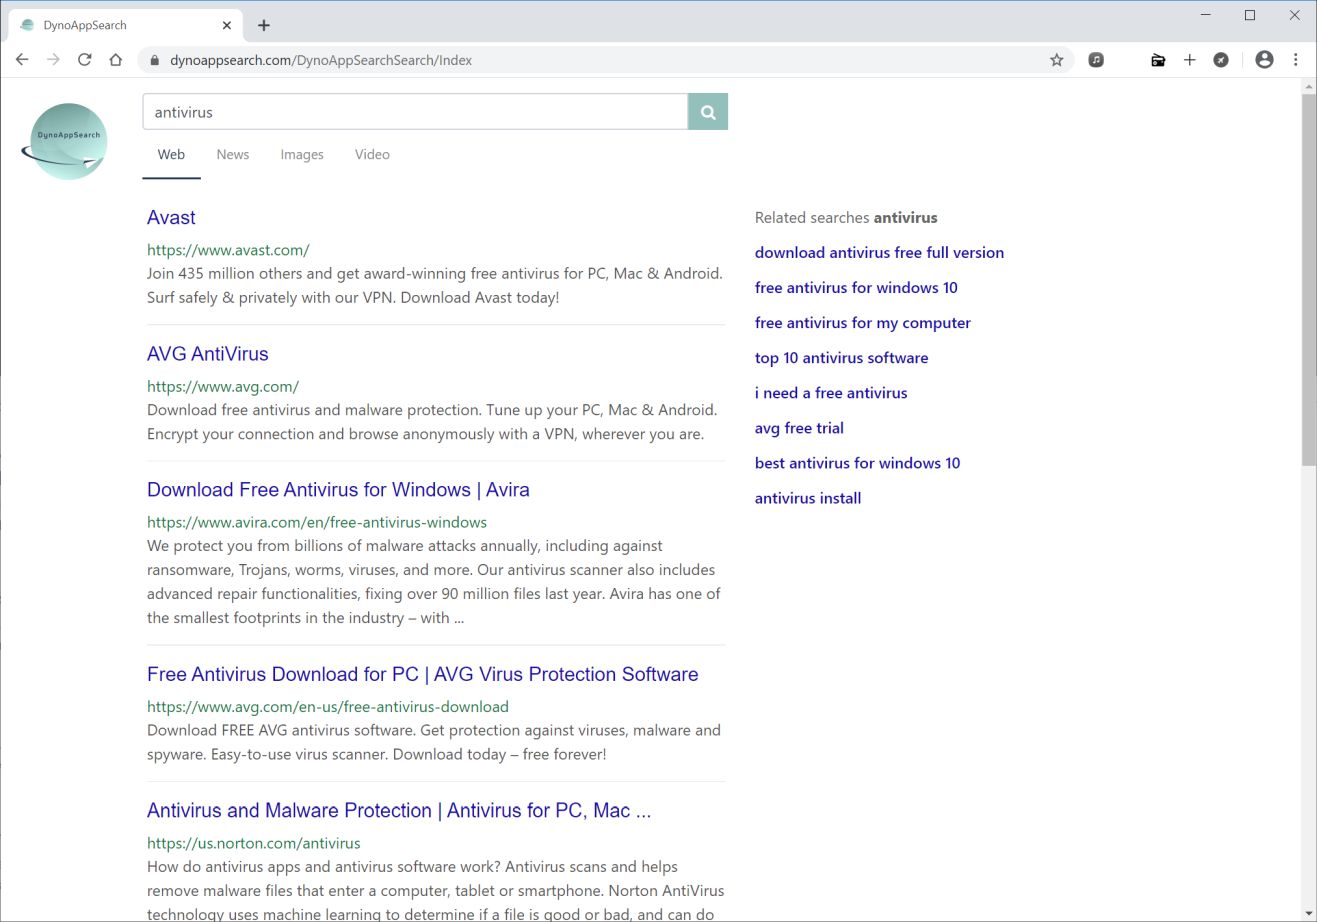The image size is (1317, 922).
Task: Click the DynoAppSearch logo
Action: [x=67, y=141]
